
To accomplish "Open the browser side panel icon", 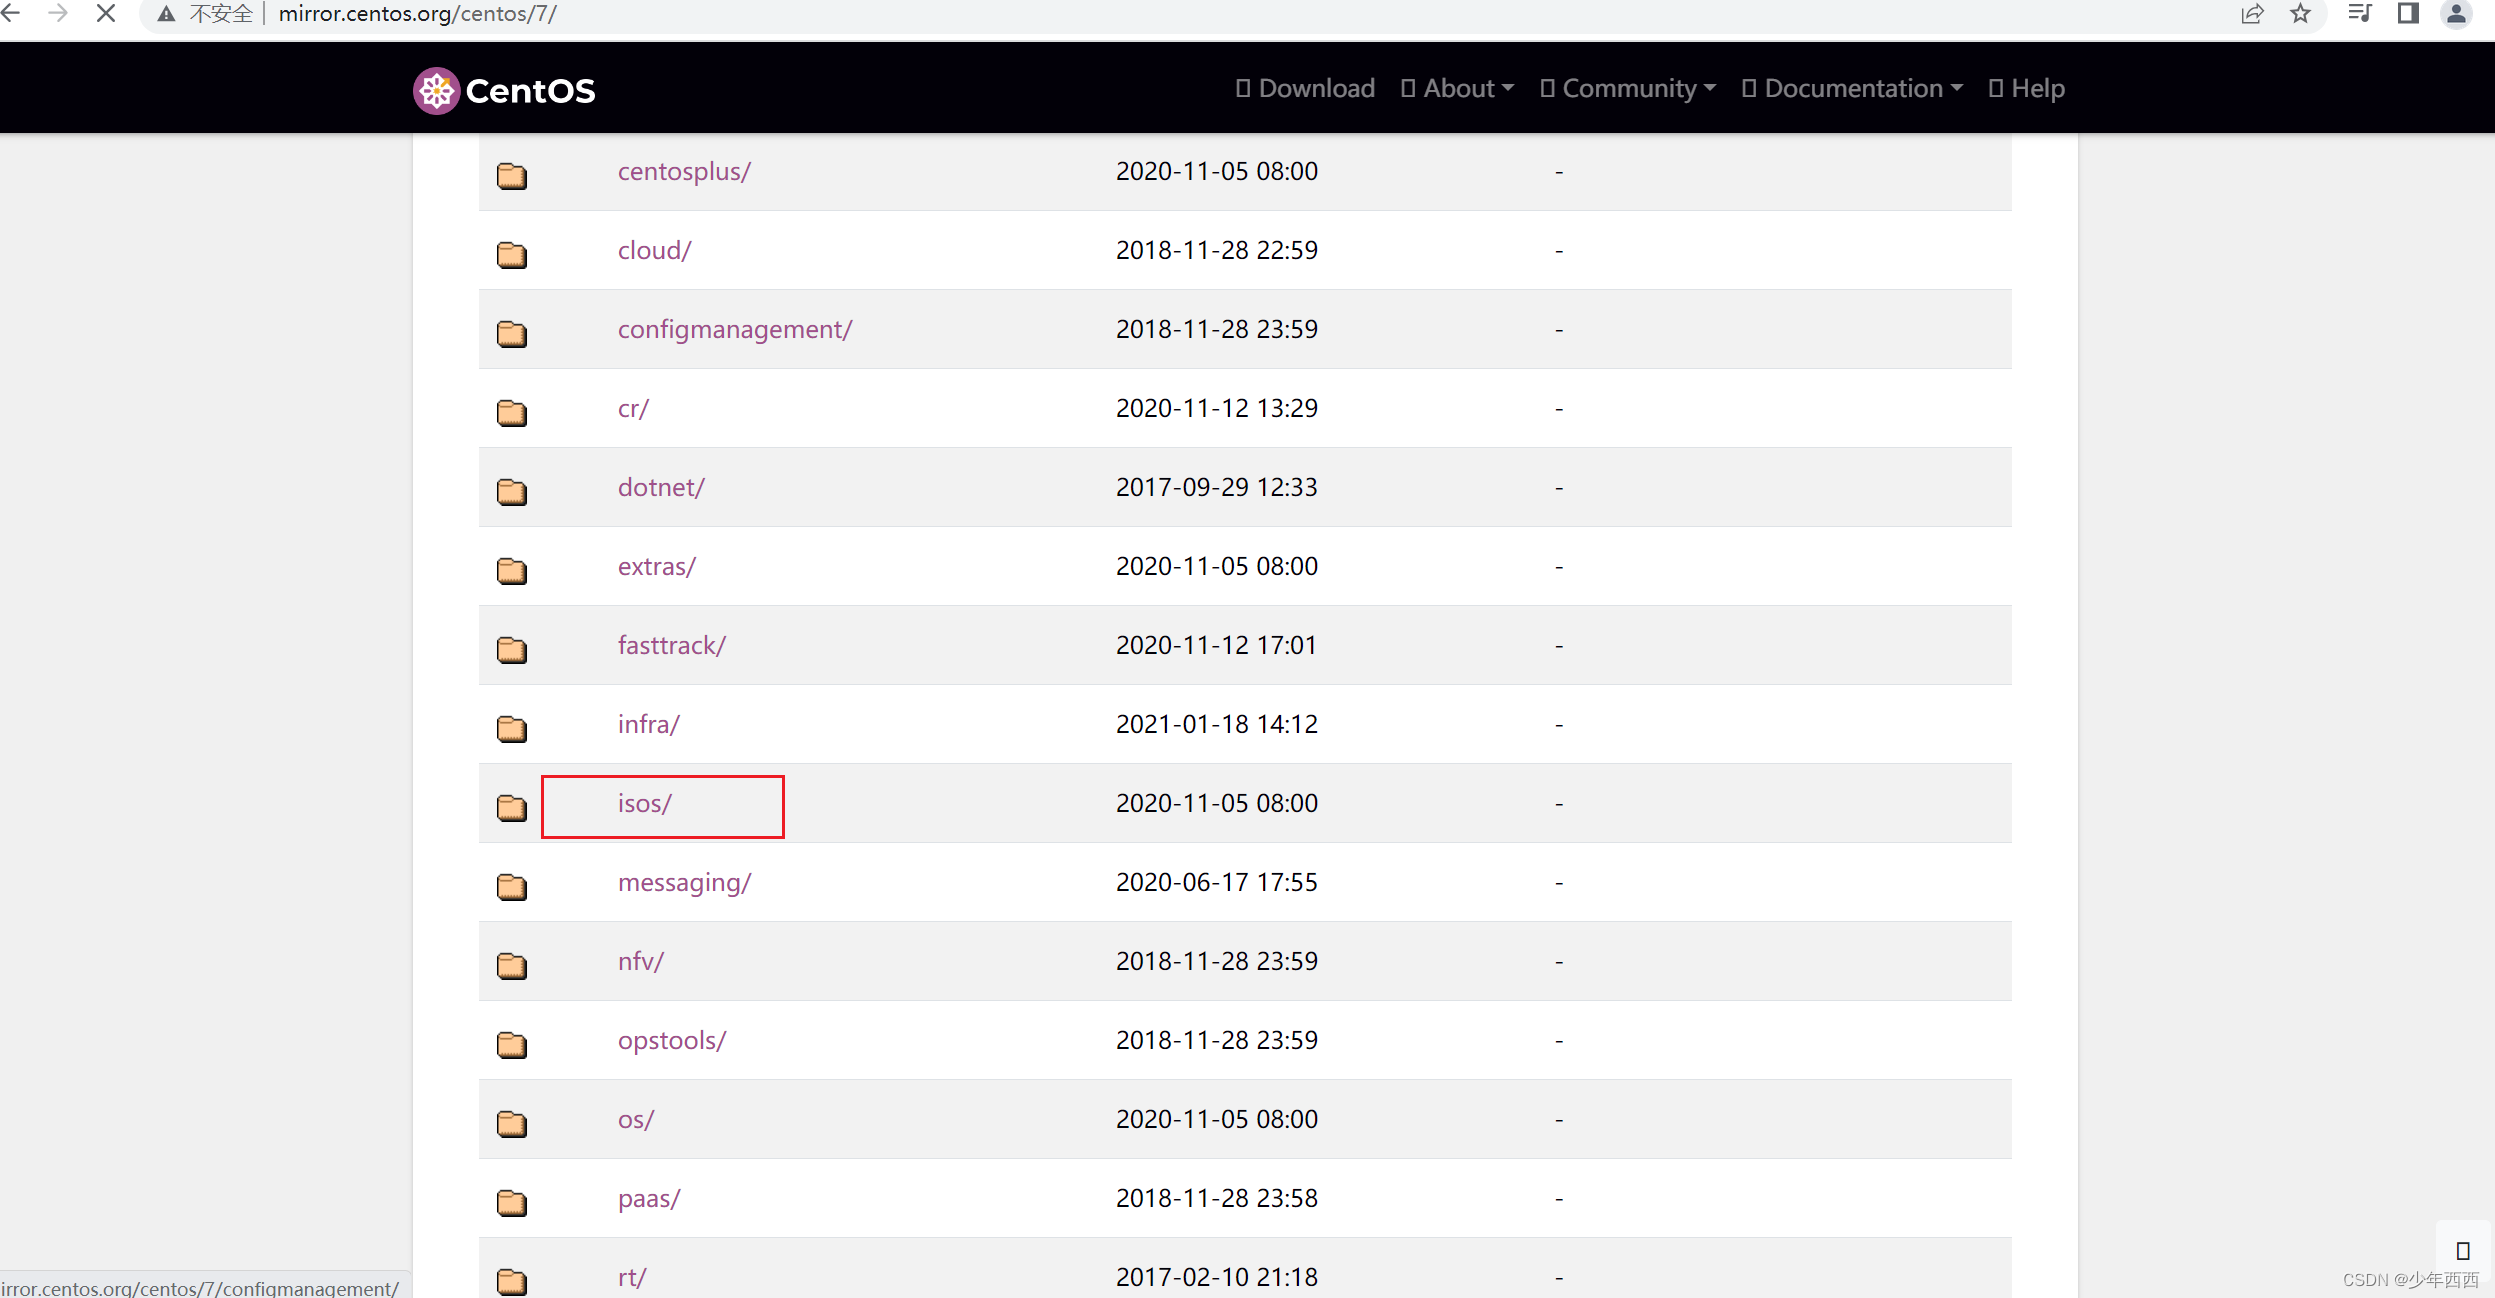I will click(2408, 14).
